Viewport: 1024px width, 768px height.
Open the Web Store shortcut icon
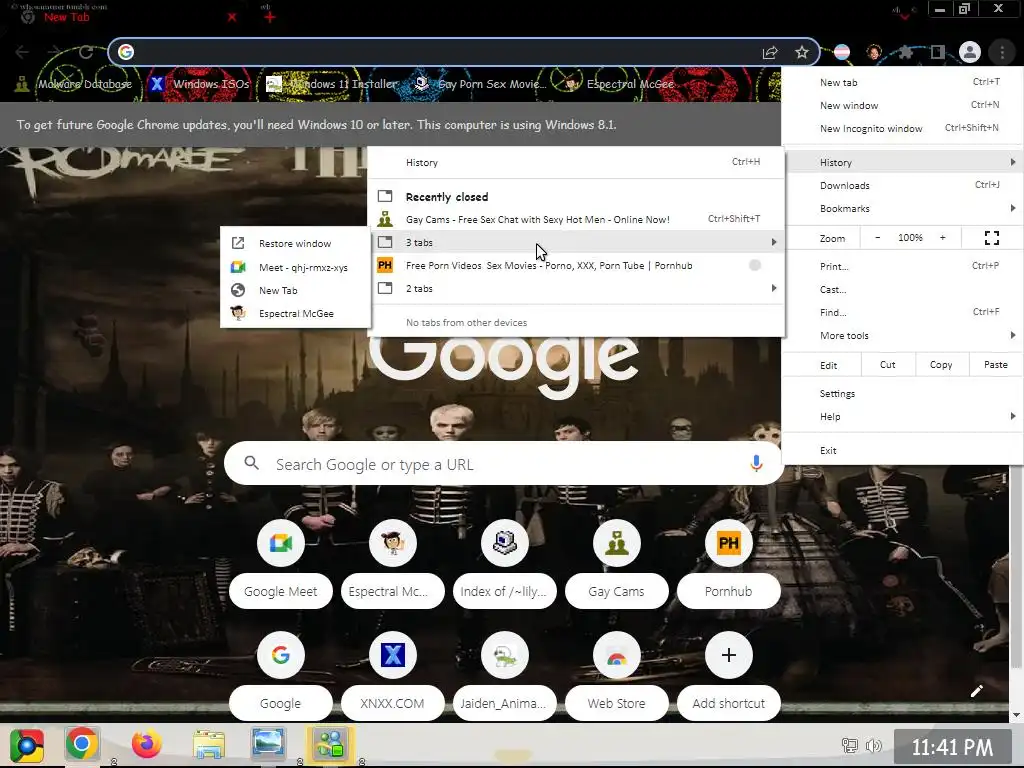click(x=616, y=655)
